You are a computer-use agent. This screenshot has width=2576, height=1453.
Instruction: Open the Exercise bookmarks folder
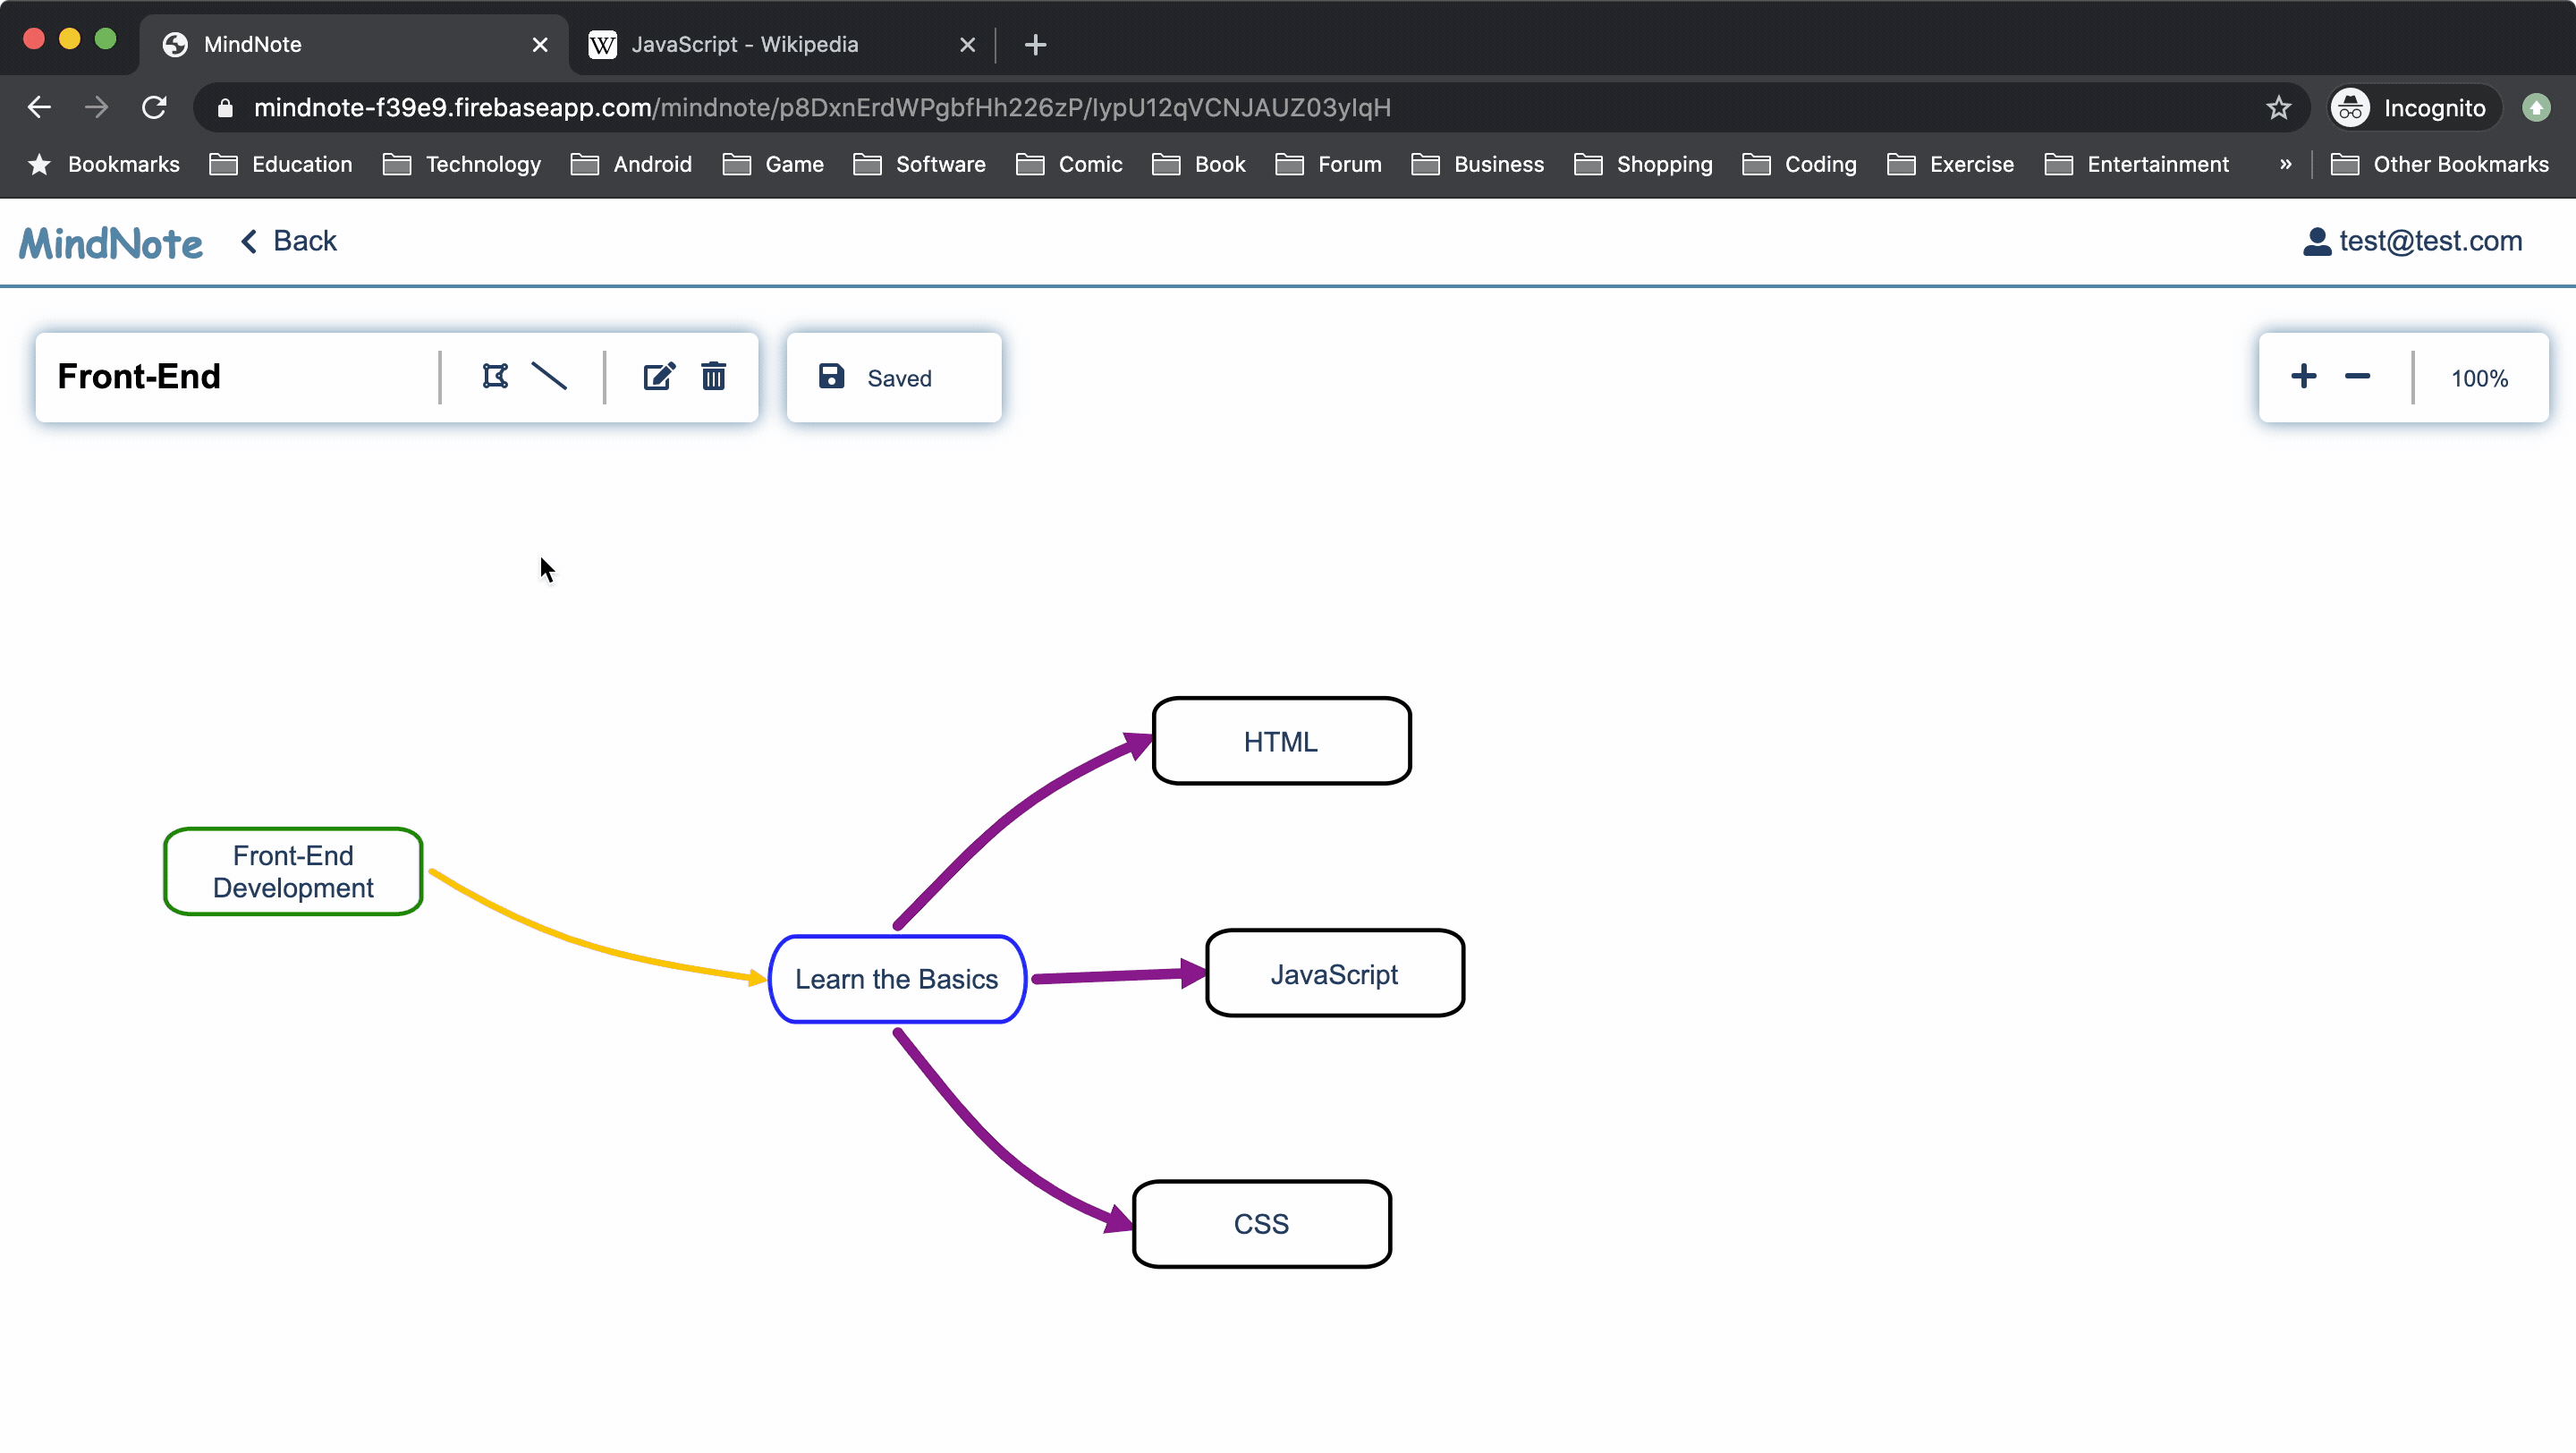pos(1950,165)
